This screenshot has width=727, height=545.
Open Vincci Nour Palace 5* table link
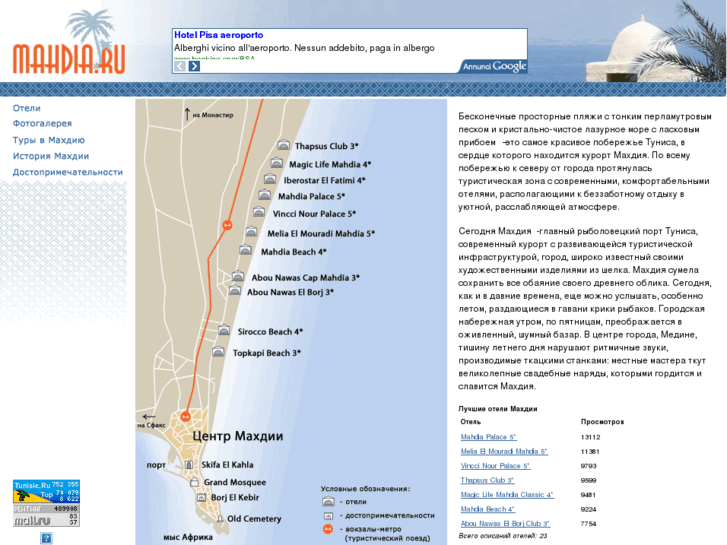pos(495,466)
